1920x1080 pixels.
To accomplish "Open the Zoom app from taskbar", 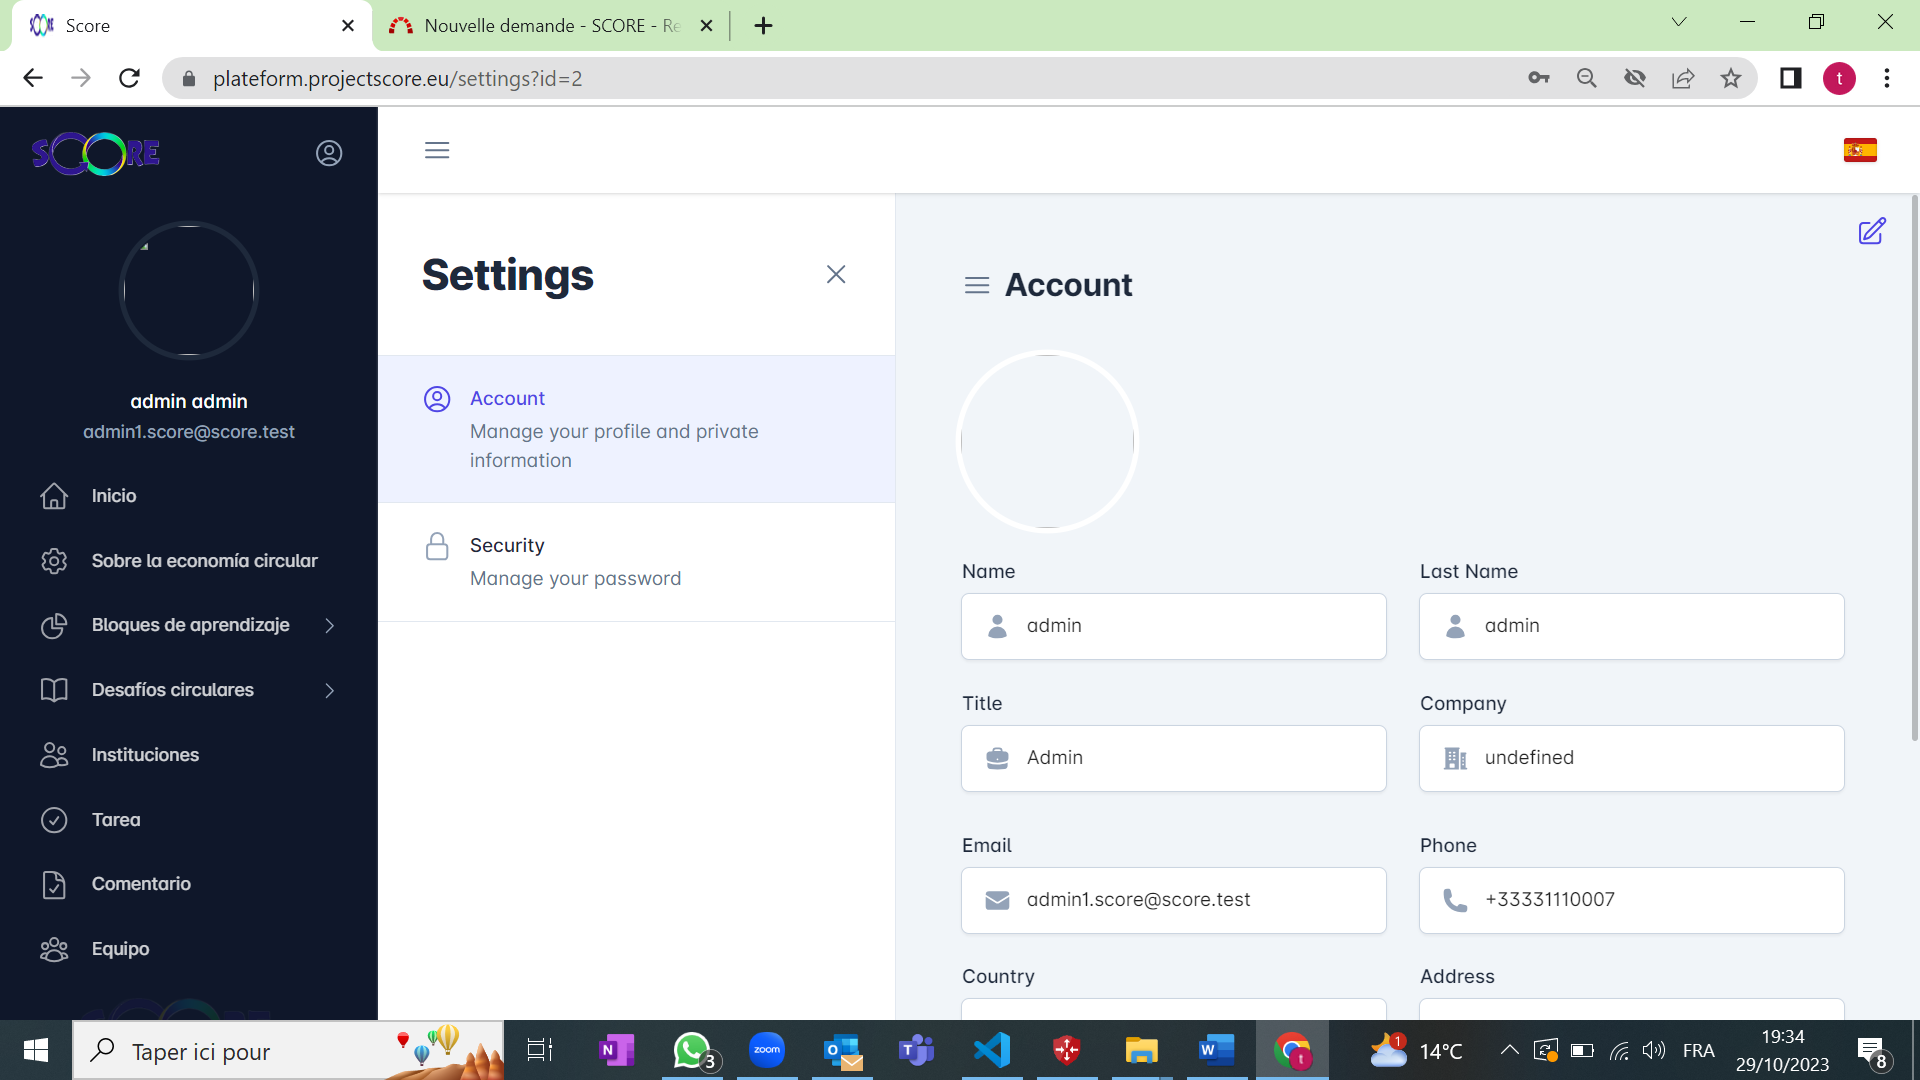I will click(x=767, y=1050).
